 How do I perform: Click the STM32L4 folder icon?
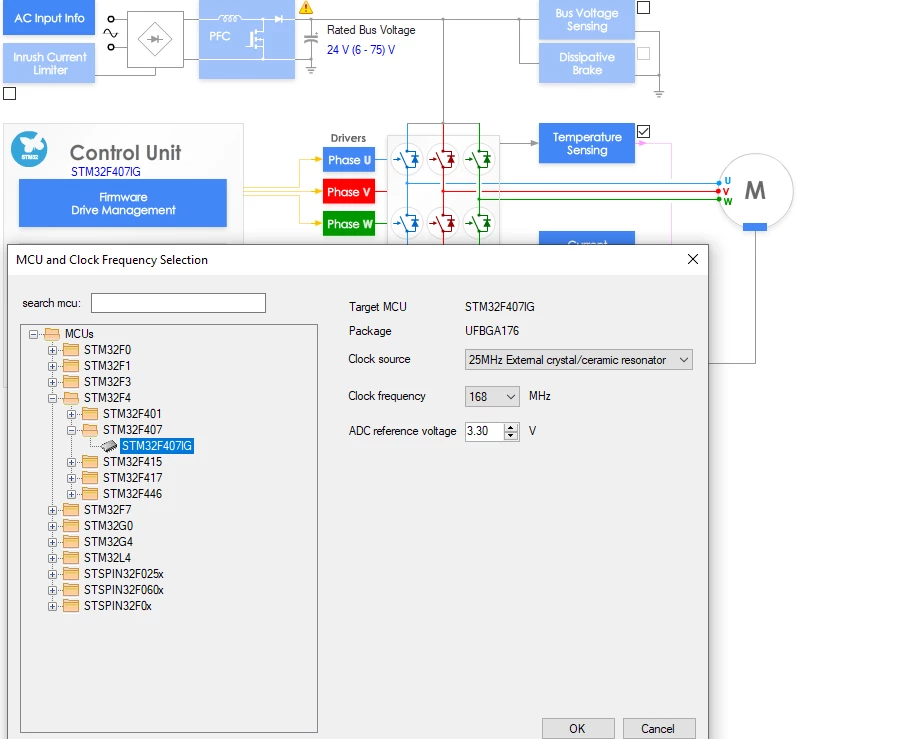(x=71, y=558)
